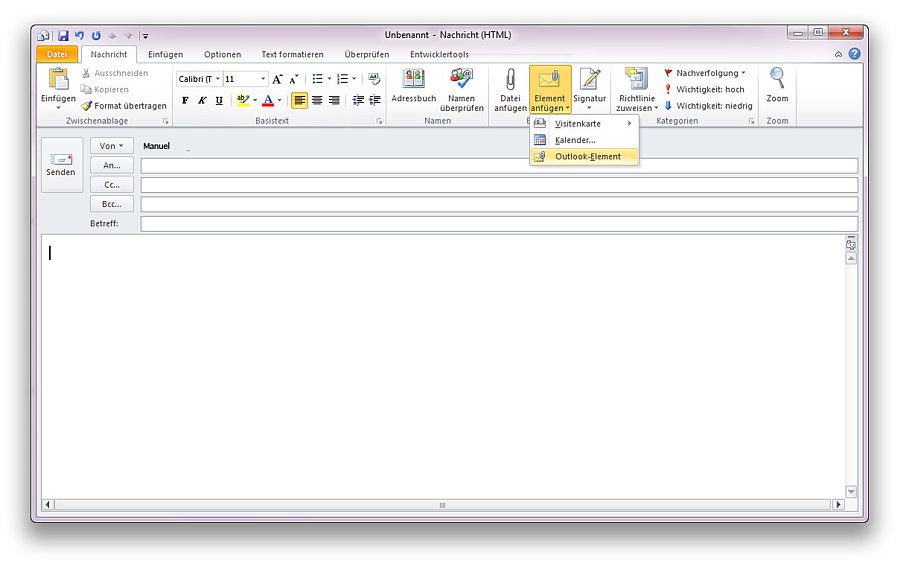This screenshot has width=900, height=563.
Task: Choose Kalender... from the menu
Action: point(584,140)
